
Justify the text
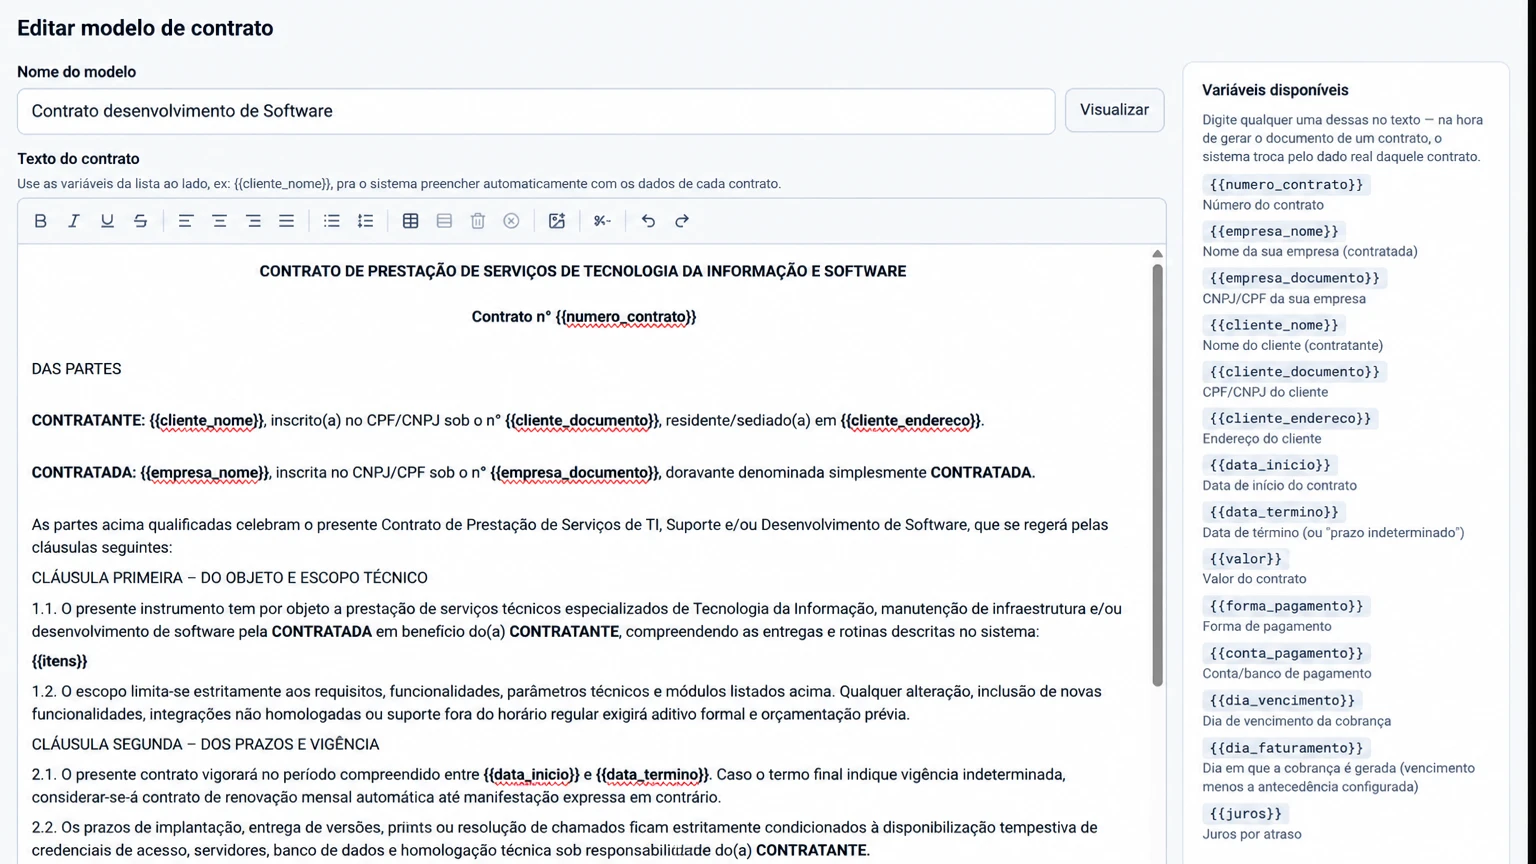click(x=286, y=221)
